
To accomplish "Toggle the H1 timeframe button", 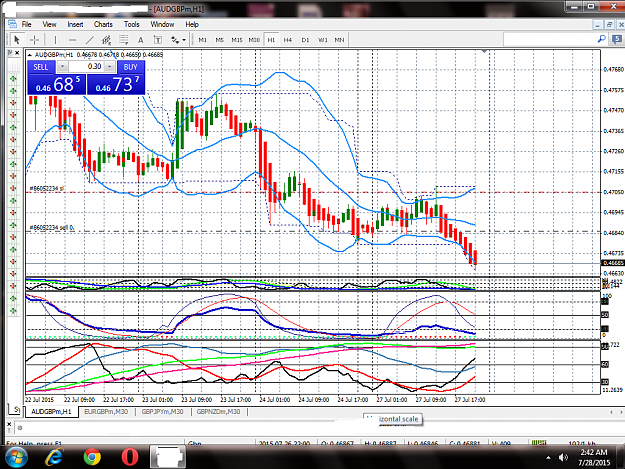I will 271,40.
